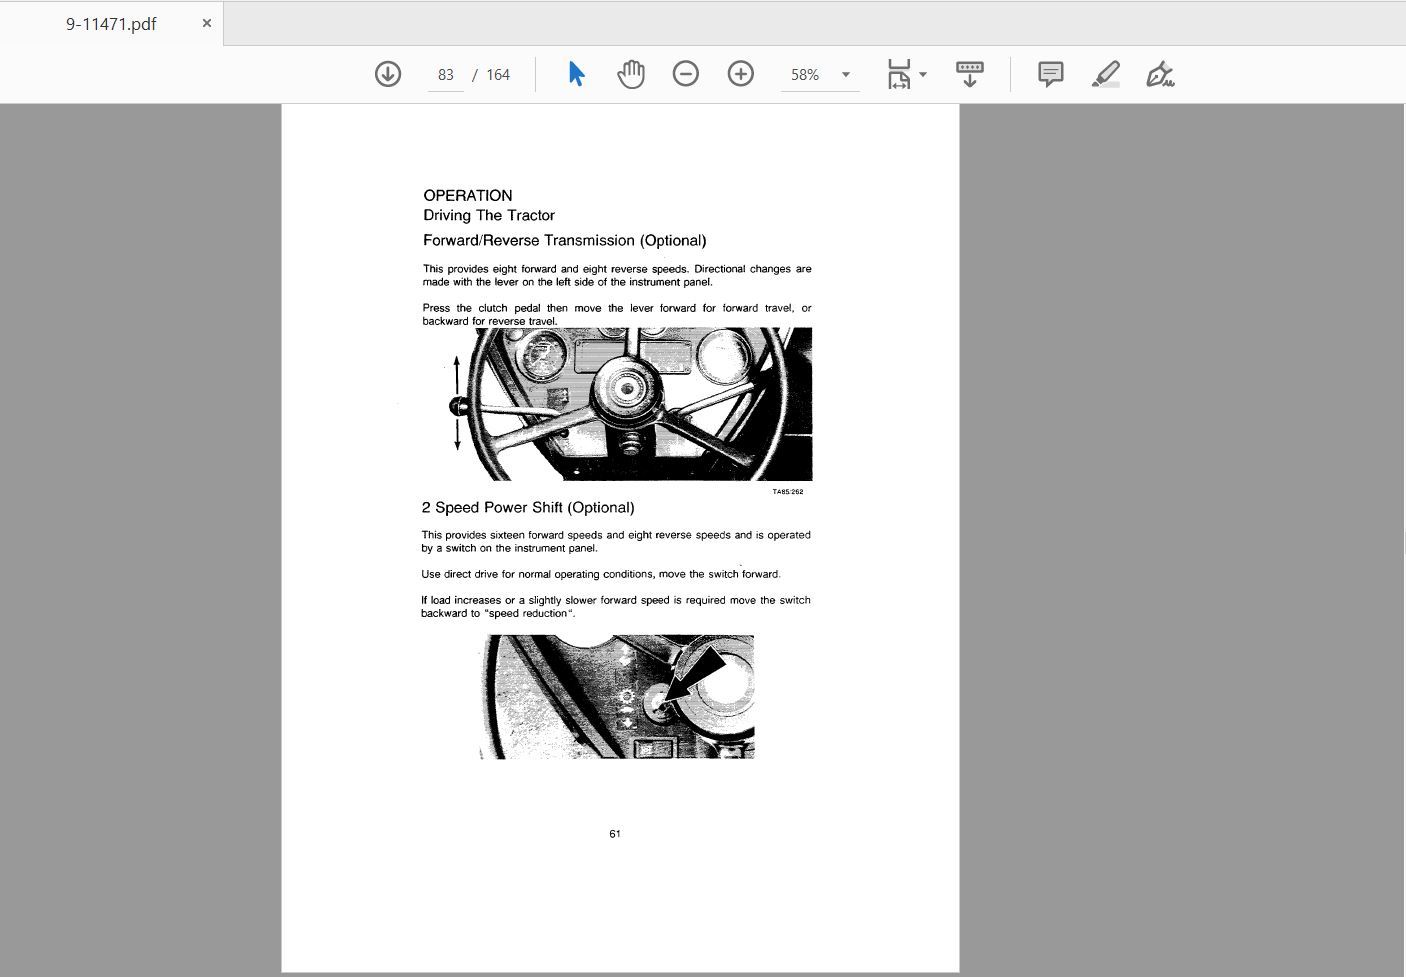Click the Forward/Reverse Transmission (Optional) heading

pos(565,241)
